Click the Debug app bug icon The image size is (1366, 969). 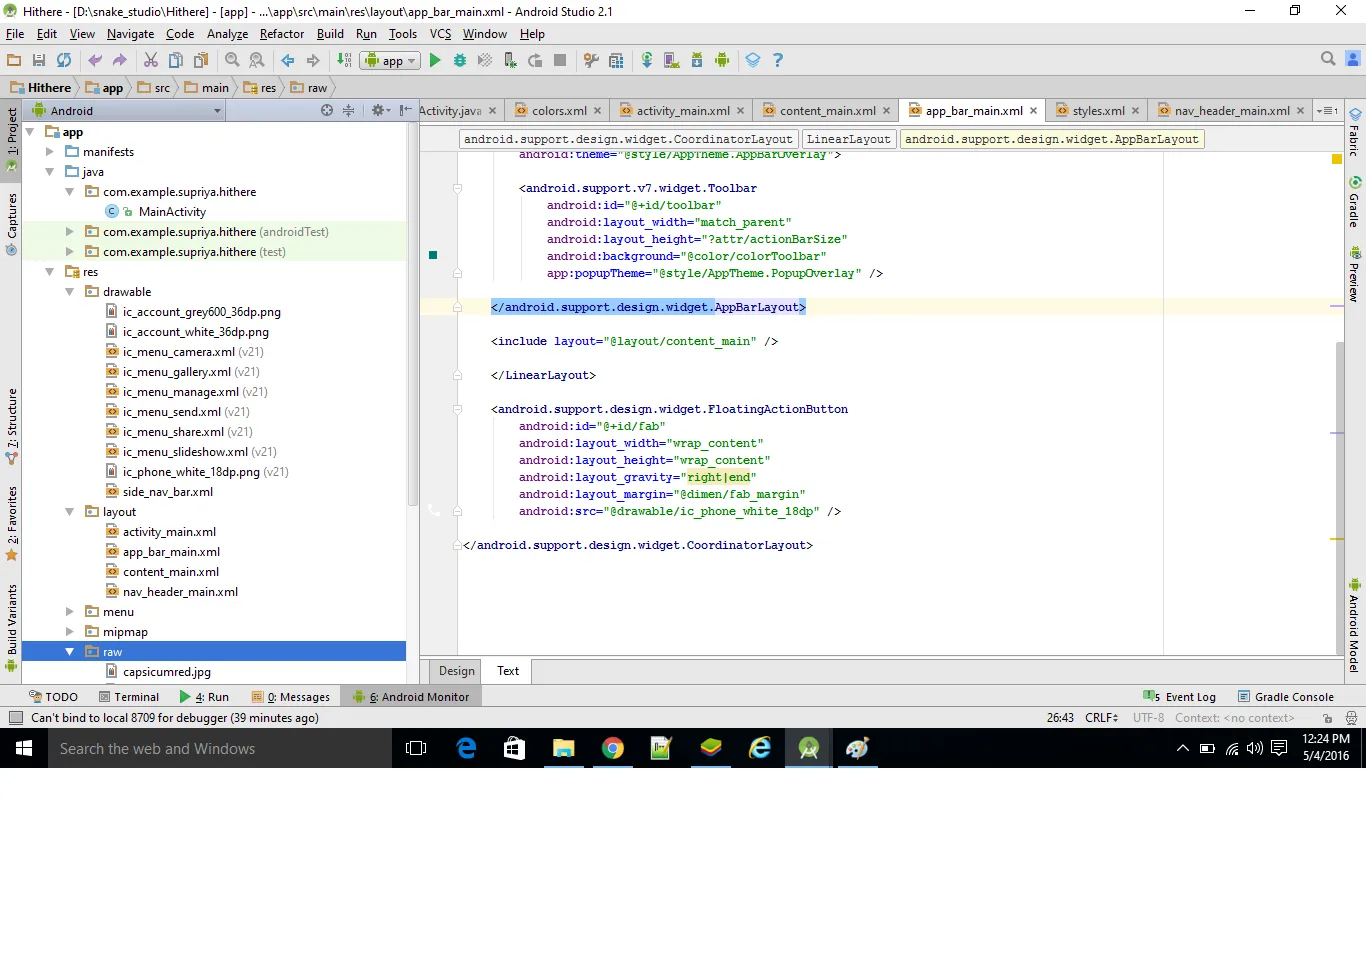click(x=460, y=61)
